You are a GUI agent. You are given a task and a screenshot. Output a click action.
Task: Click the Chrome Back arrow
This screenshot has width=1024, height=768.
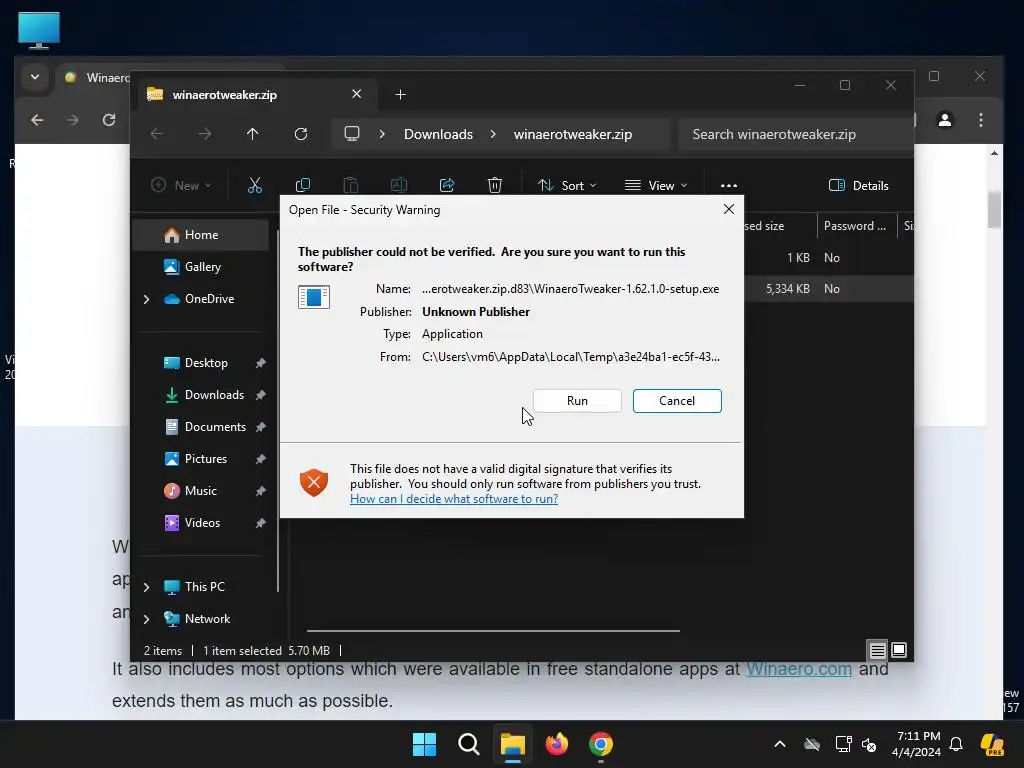37,120
